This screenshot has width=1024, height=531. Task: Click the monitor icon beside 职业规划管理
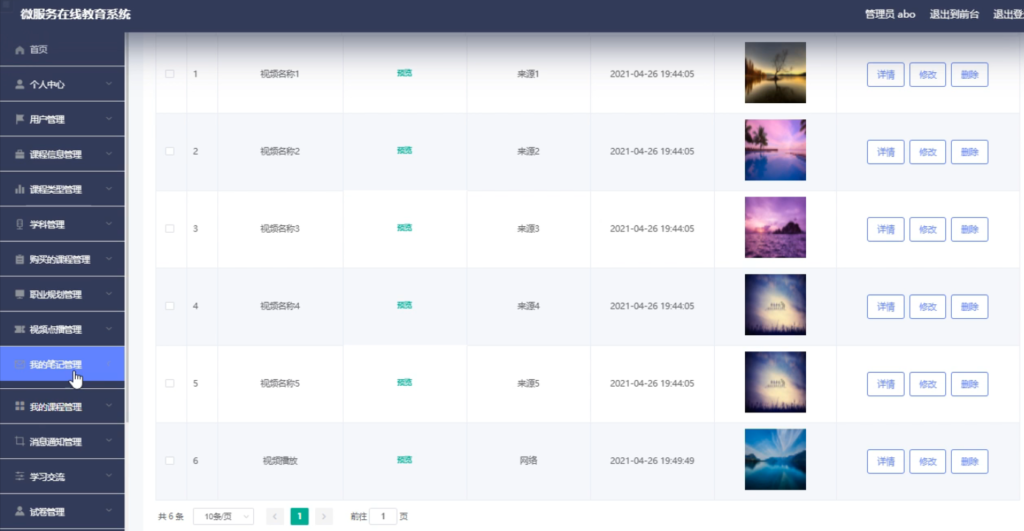point(20,294)
